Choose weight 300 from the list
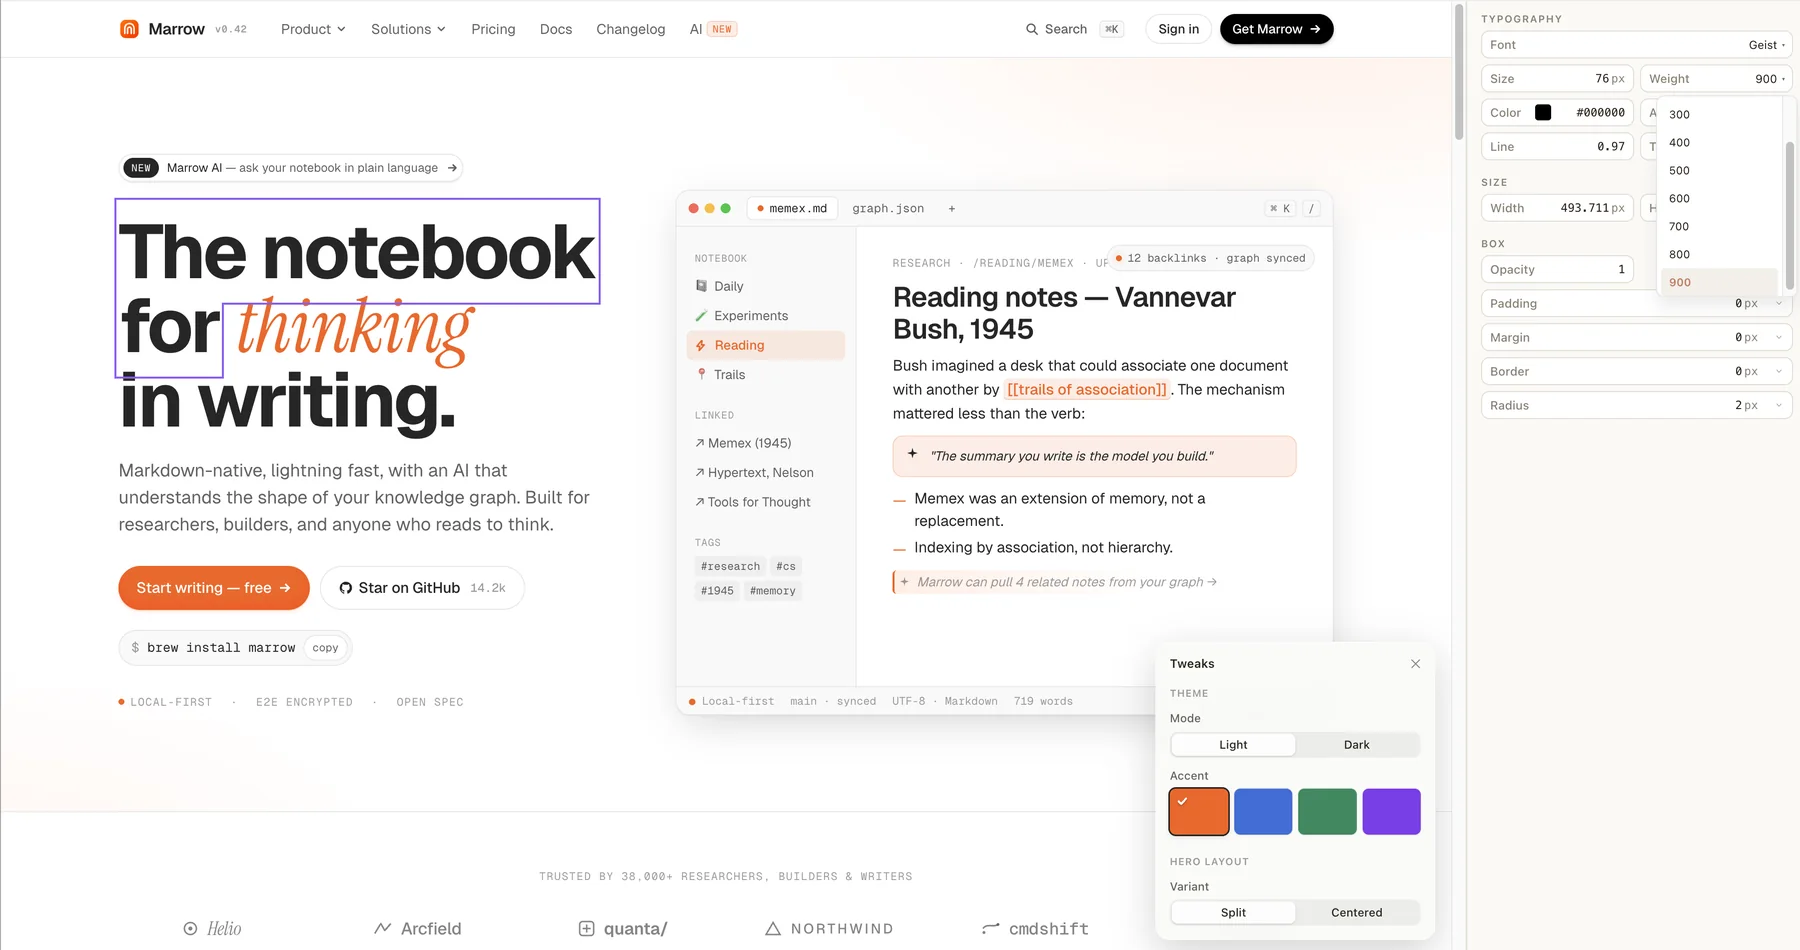Image resolution: width=1800 pixels, height=950 pixels. pos(1719,115)
